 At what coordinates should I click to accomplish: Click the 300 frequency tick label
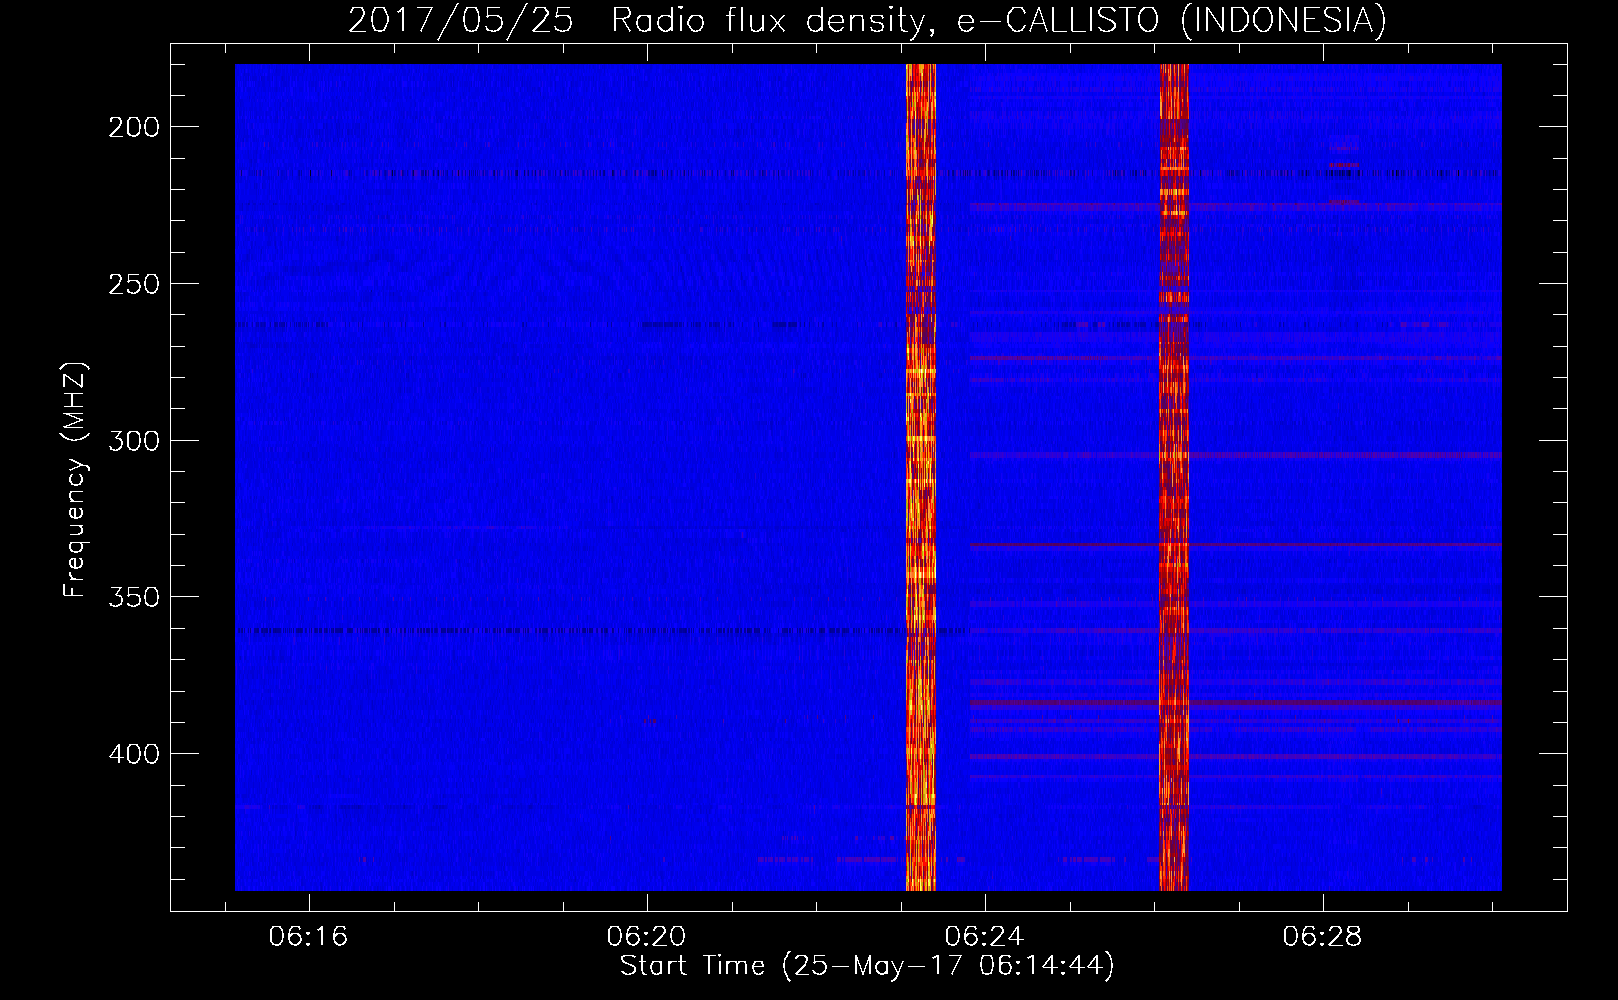(x=134, y=441)
